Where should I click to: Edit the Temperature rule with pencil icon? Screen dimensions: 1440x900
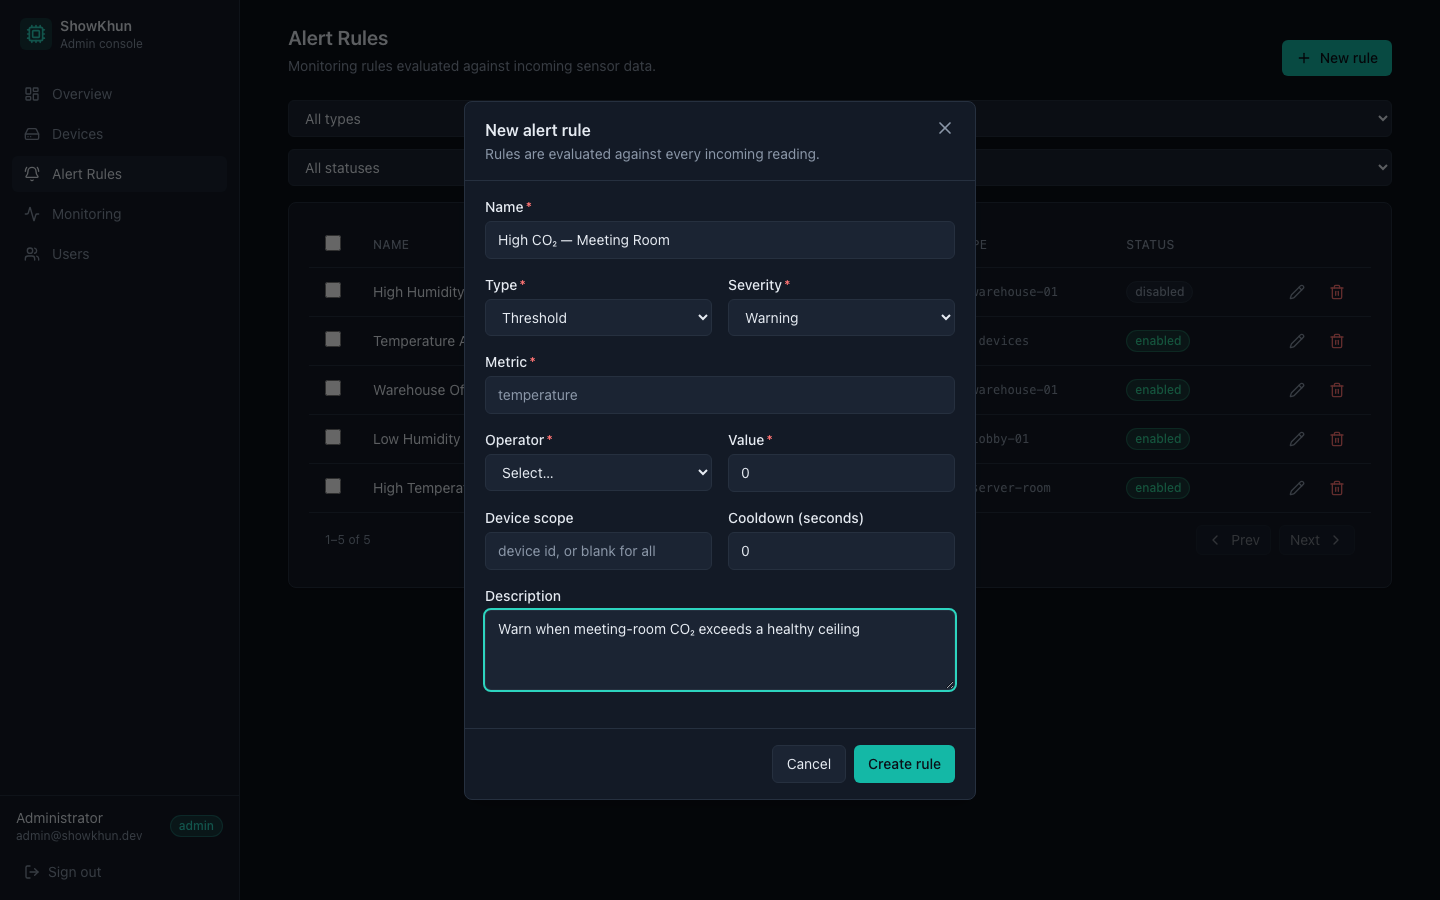tap(1297, 341)
